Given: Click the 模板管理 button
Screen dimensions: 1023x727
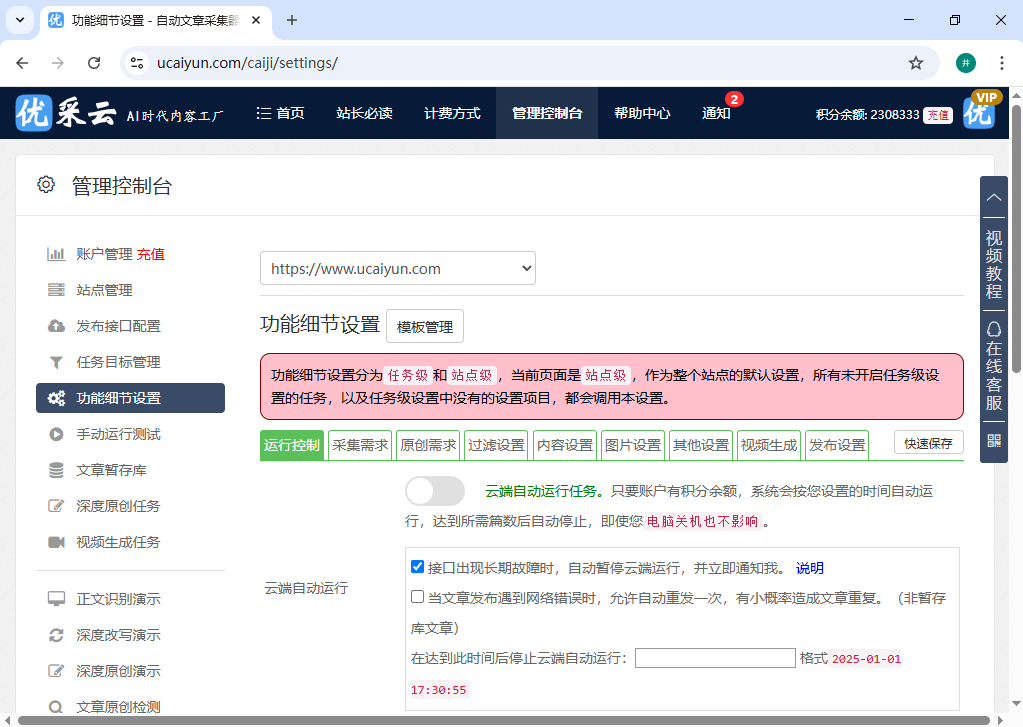Looking at the screenshot, I should pyautogui.click(x=424, y=325).
